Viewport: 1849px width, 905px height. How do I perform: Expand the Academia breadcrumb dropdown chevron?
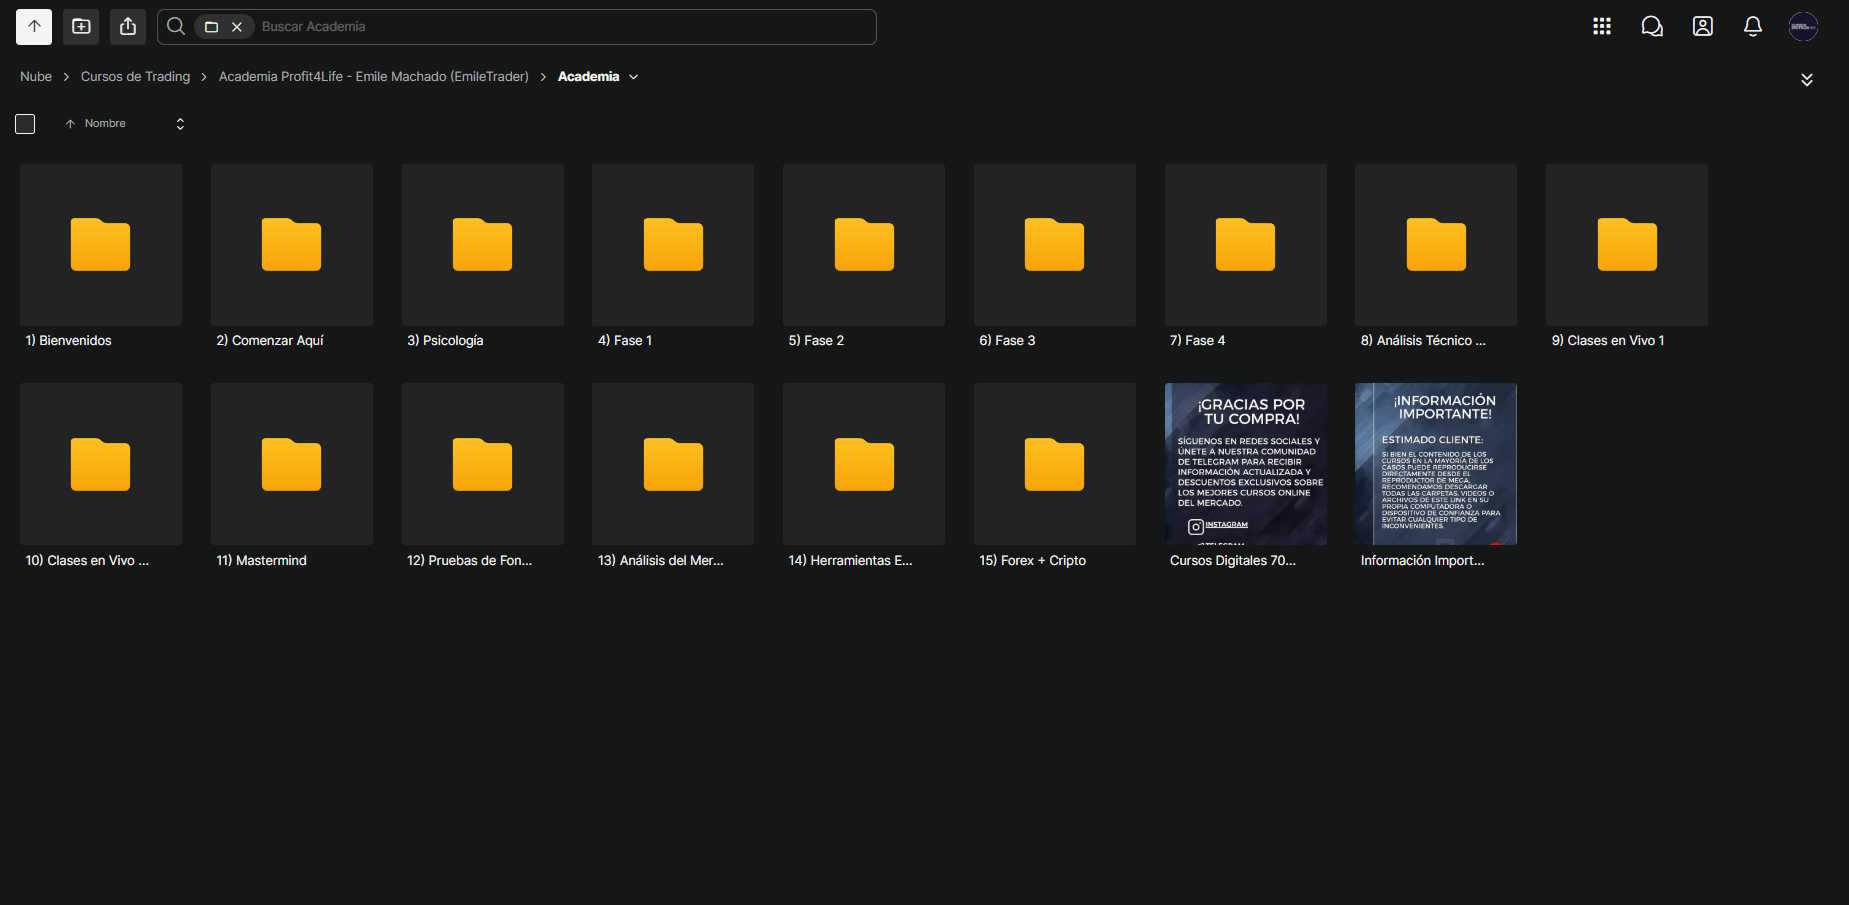tap(633, 77)
